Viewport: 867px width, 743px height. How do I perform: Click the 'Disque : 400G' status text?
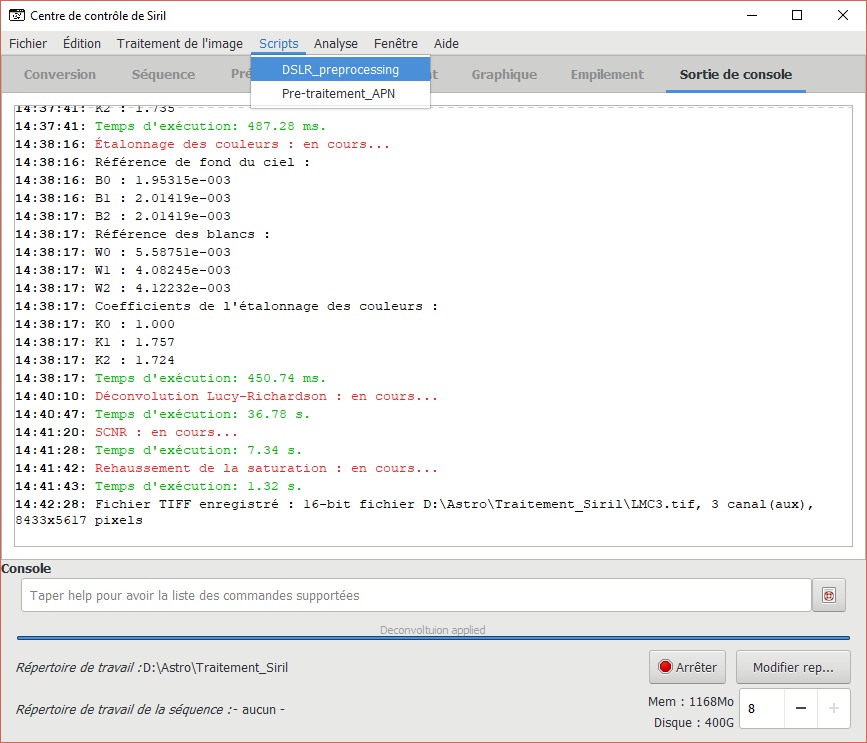pos(694,723)
